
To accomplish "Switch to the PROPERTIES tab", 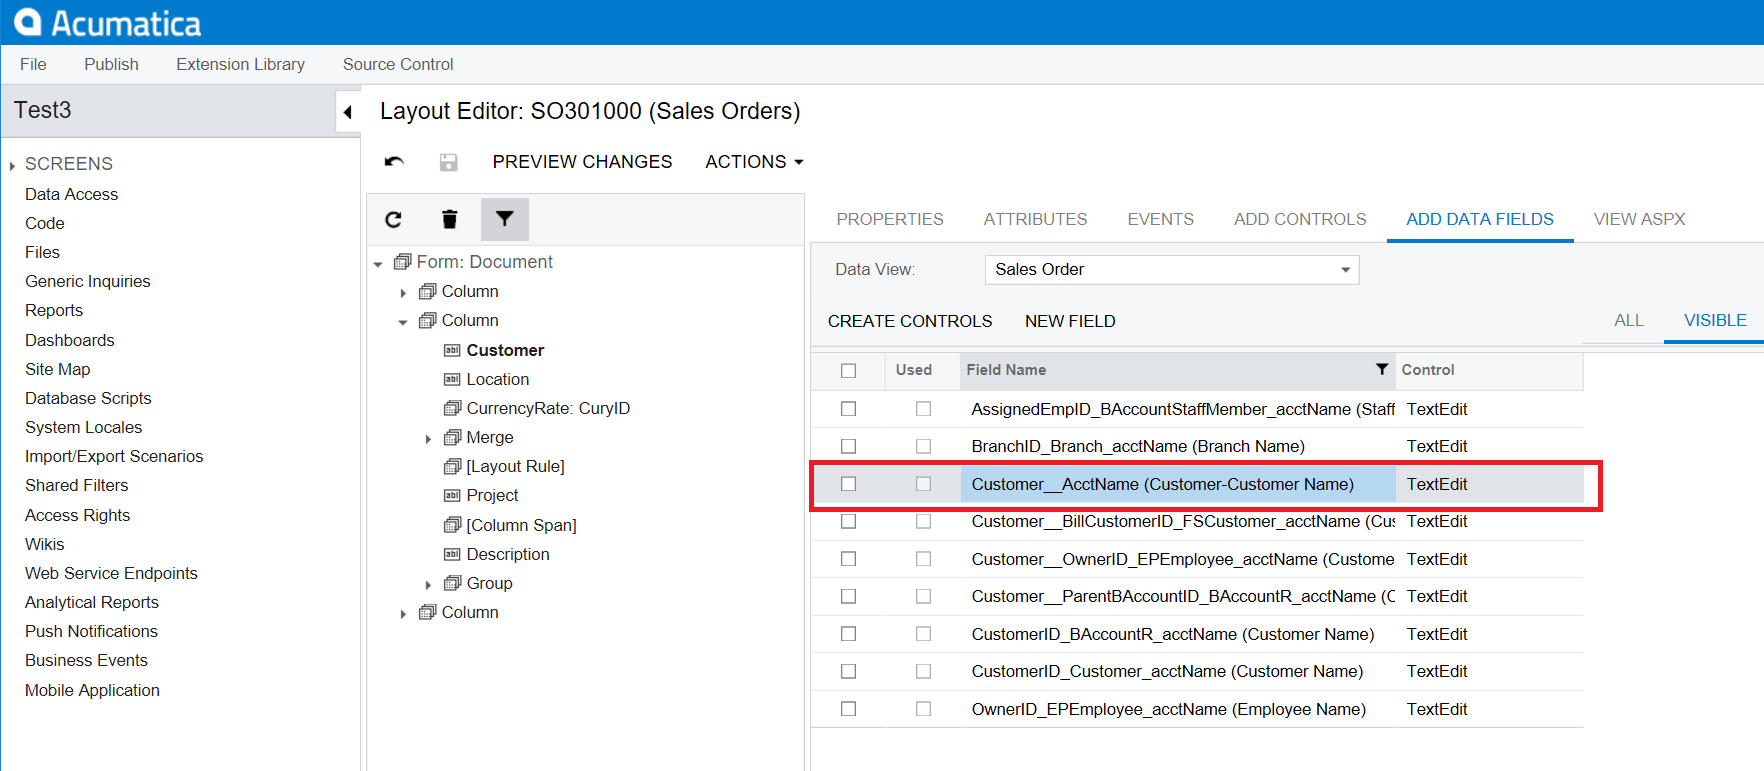I will tap(889, 219).
